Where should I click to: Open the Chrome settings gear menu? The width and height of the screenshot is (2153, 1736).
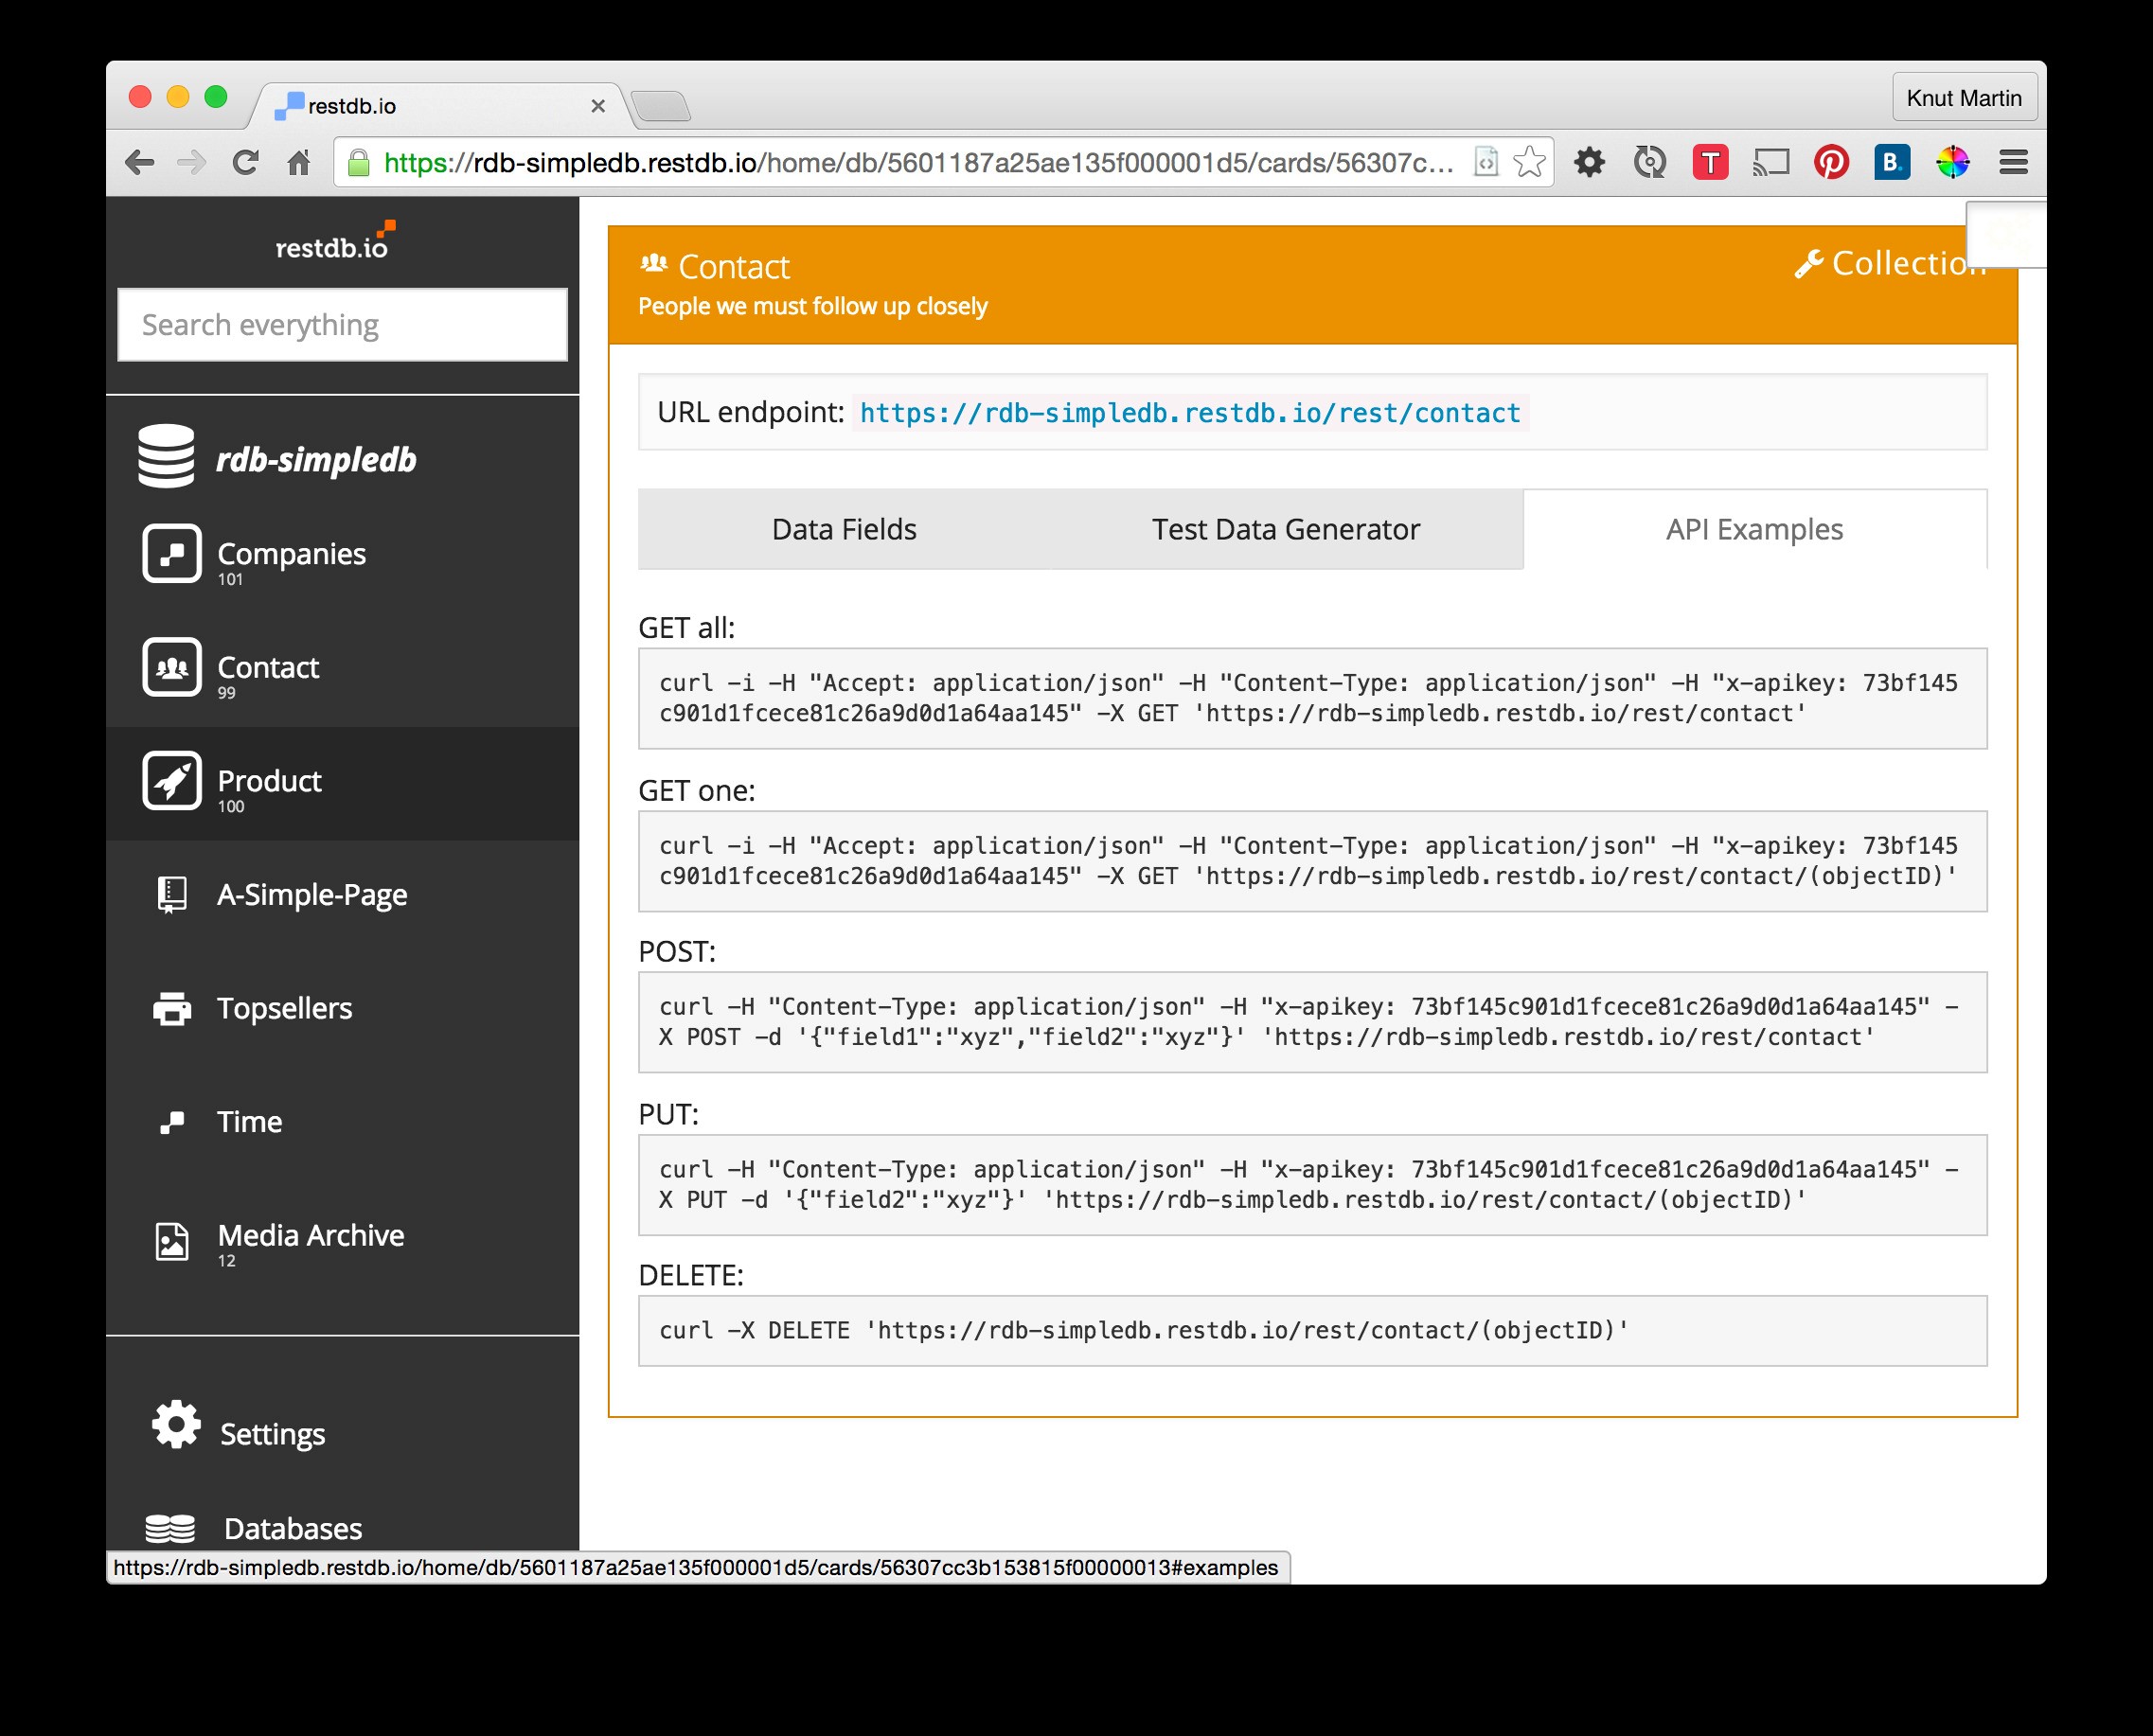[x=1590, y=161]
